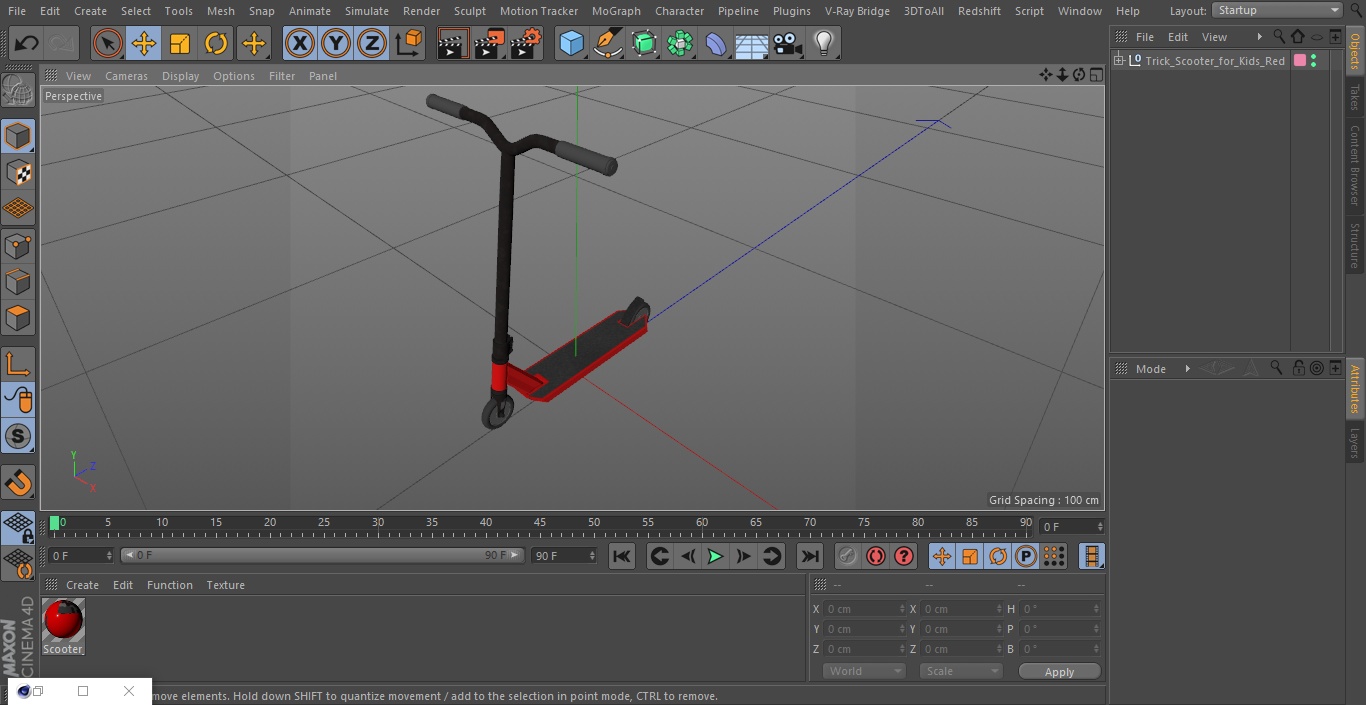Screen dimensions: 1366x705
Task: Click the Undo arrow icon
Action: coord(27,43)
